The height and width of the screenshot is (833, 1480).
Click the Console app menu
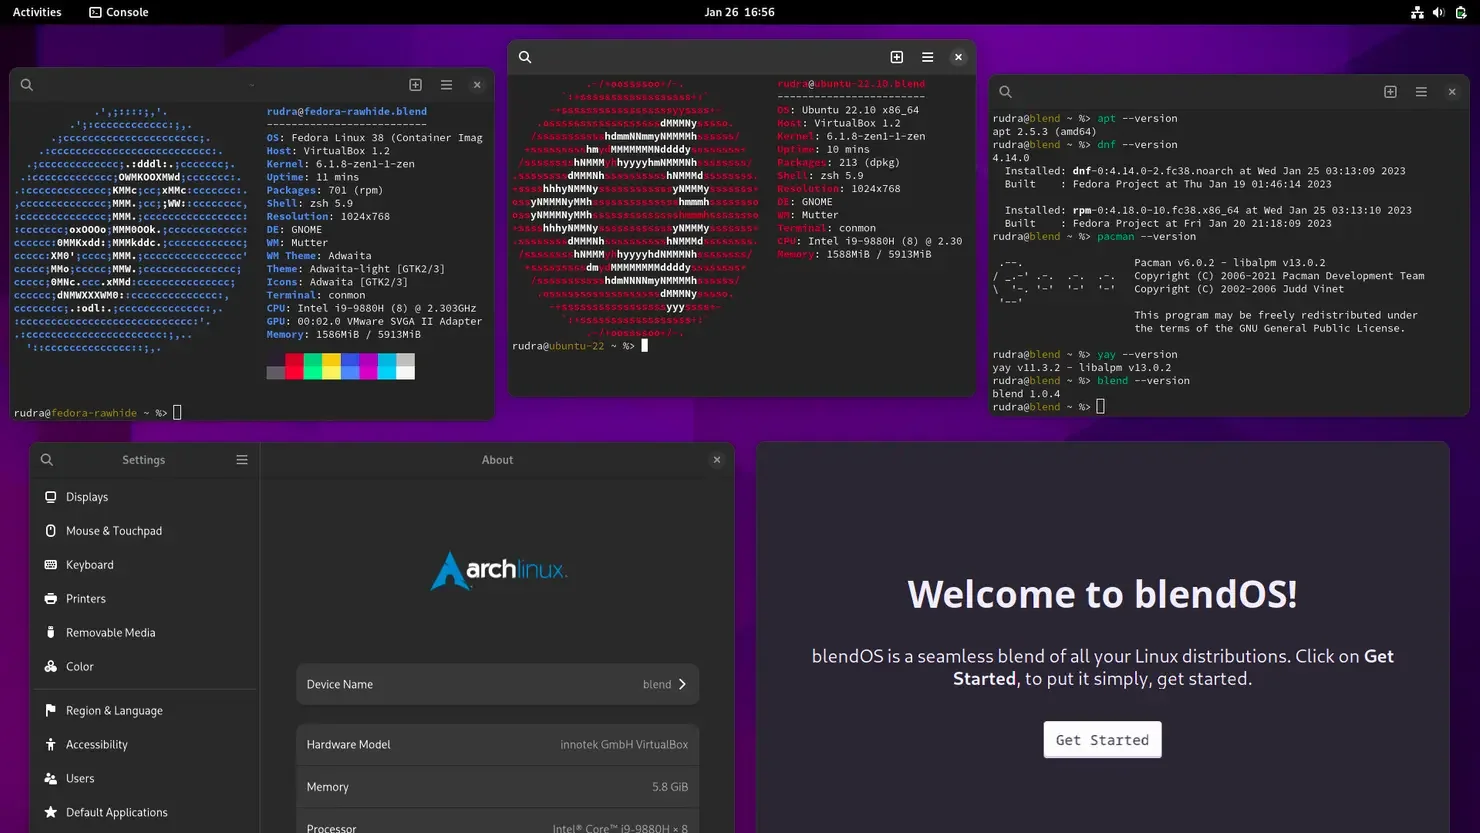pyautogui.click(x=119, y=12)
